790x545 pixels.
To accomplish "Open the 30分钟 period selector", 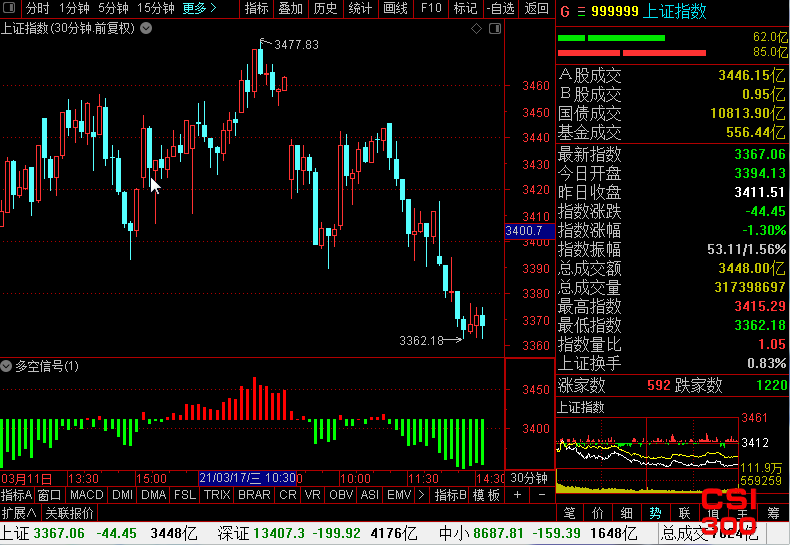I will coord(529,478).
